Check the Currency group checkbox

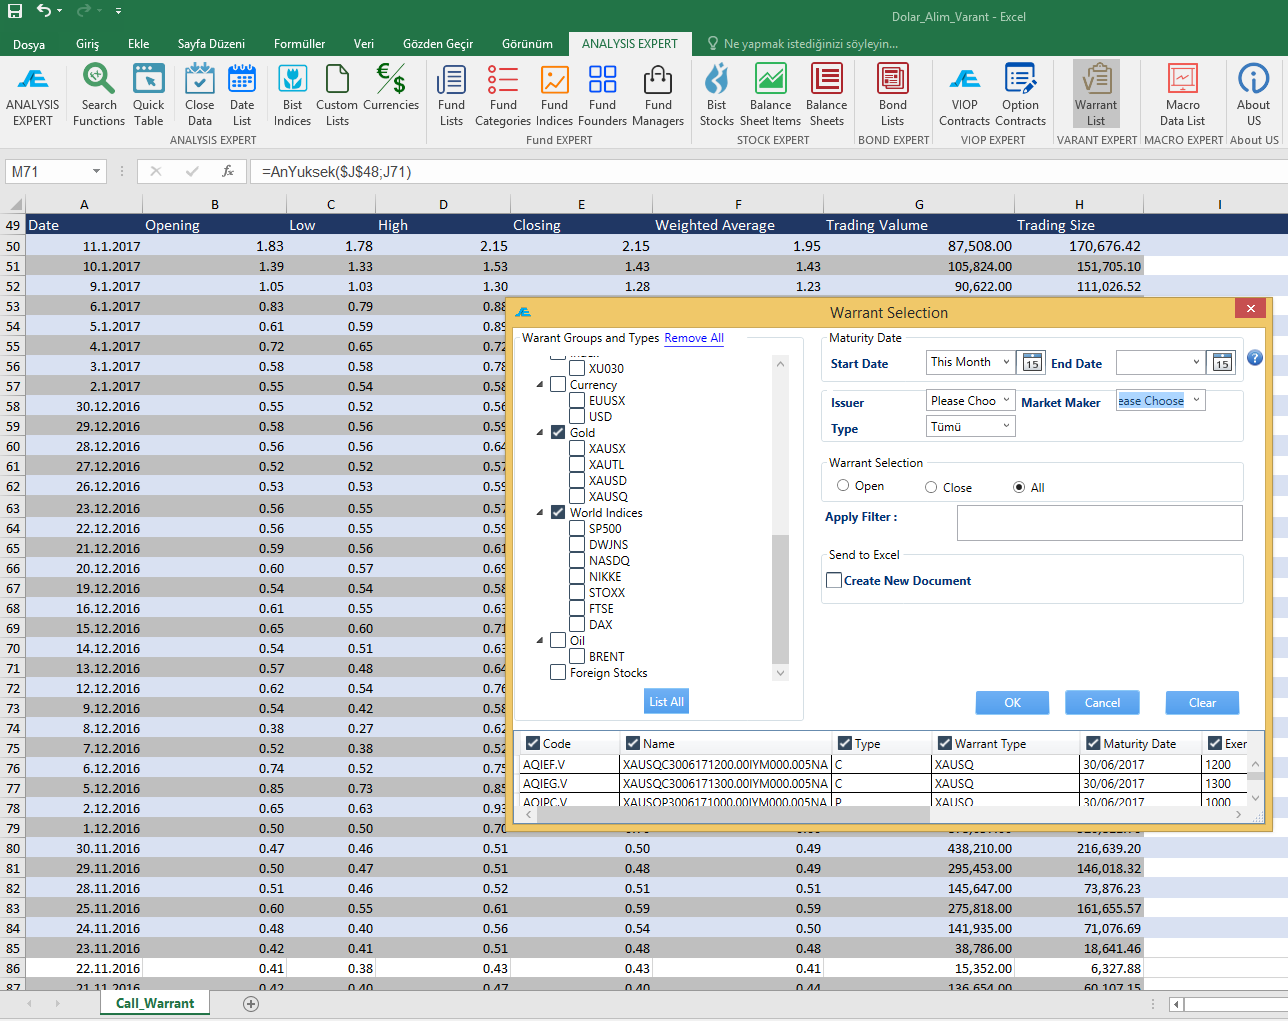tap(558, 384)
